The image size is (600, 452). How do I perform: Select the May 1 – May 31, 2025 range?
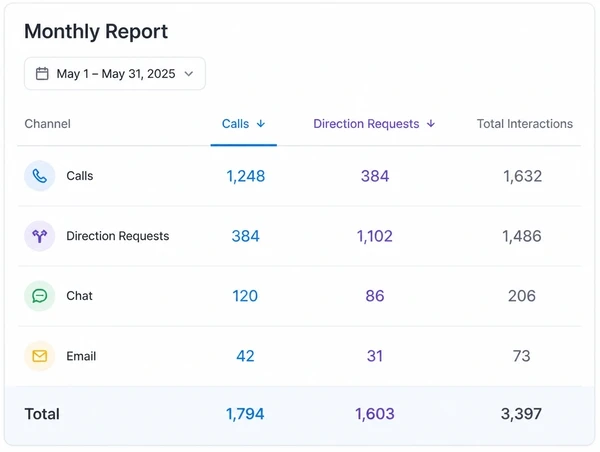(115, 73)
